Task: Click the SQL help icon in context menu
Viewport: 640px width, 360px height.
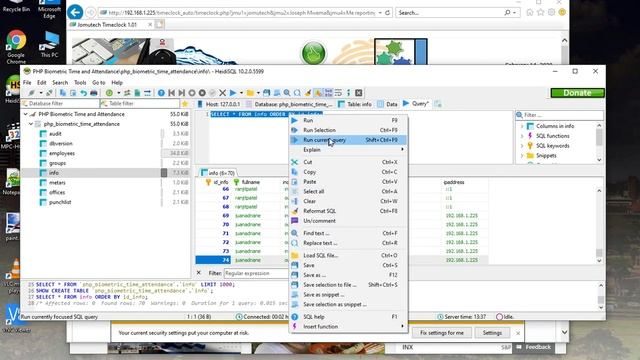Action: coord(295,317)
